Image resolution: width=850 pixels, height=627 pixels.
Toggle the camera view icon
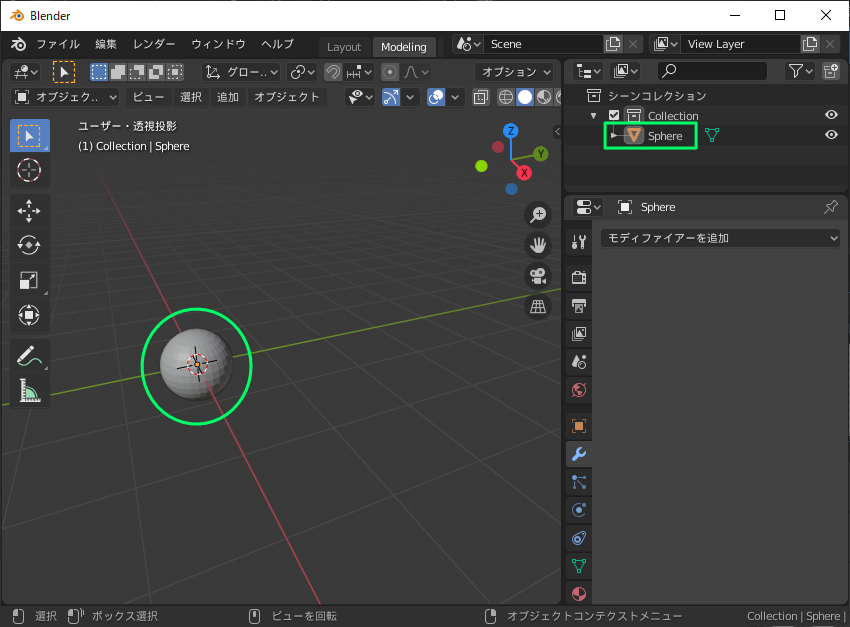[x=538, y=276]
